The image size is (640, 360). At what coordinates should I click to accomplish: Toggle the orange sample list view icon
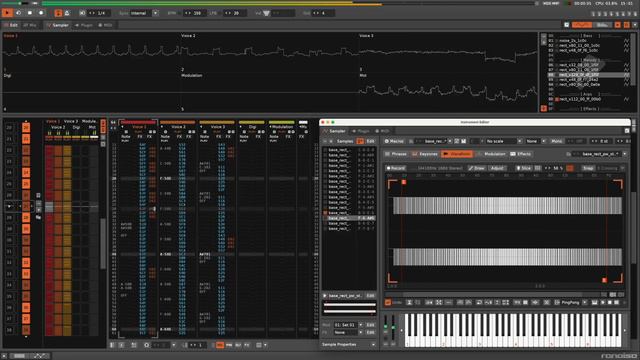pos(360,141)
